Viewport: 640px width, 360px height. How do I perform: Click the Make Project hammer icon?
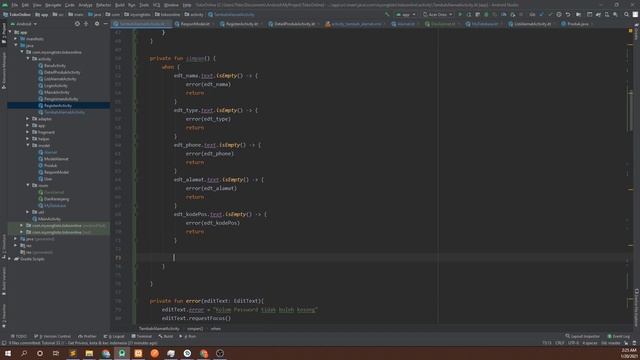click(387, 14)
